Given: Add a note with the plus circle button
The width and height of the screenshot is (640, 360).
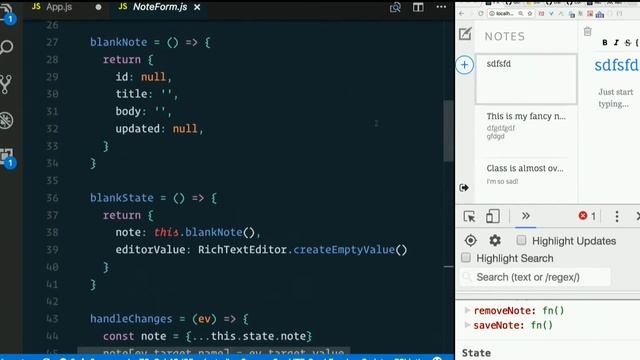Looking at the screenshot, I should [464, 65].
